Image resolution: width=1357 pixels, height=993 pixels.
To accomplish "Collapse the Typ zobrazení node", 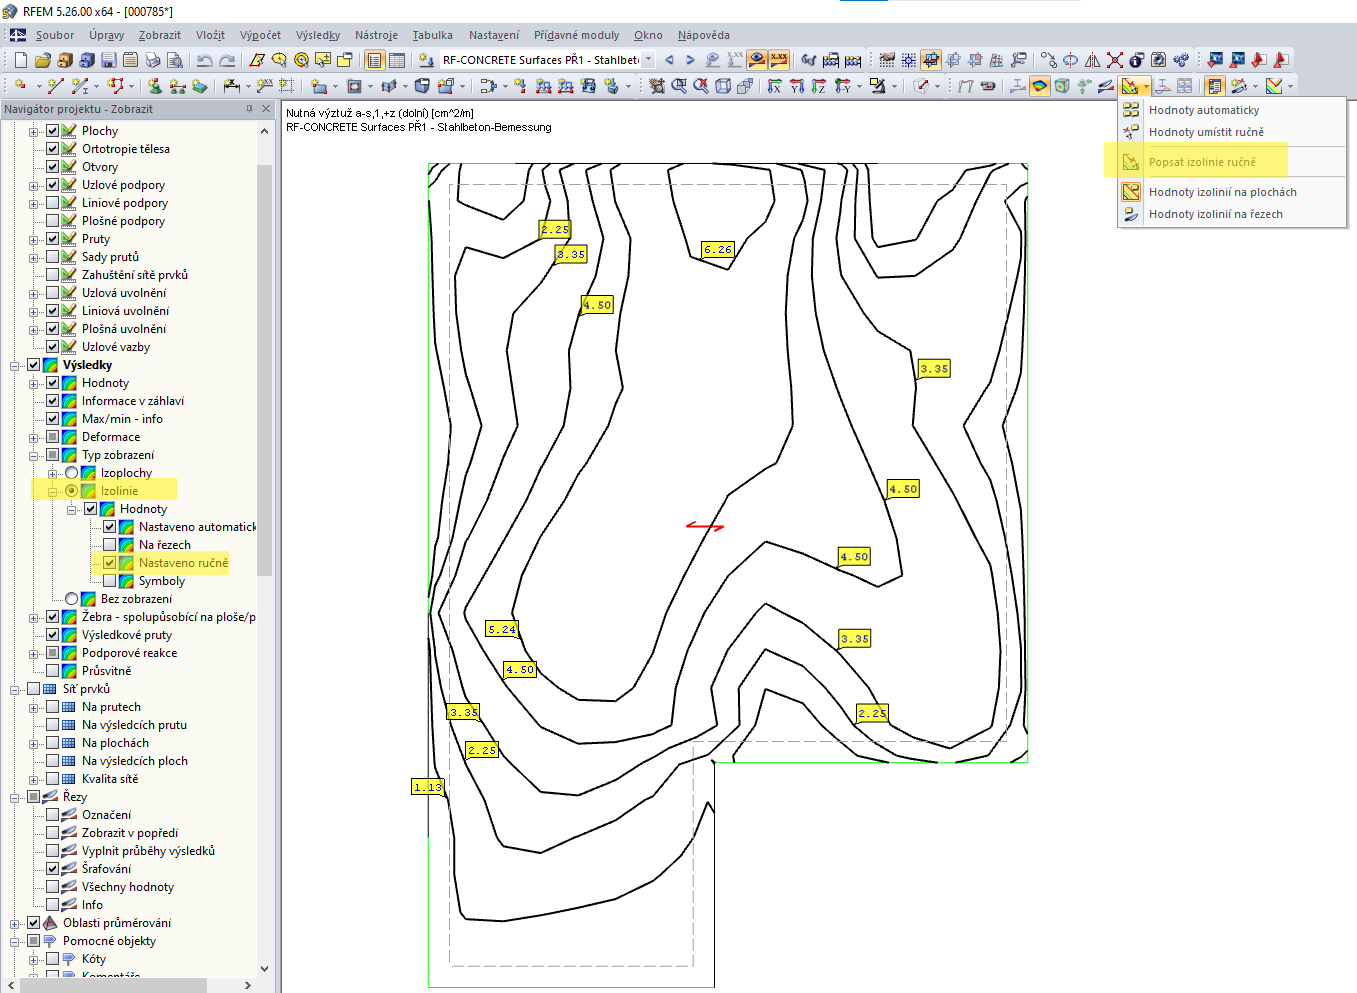I will (34, 455).
